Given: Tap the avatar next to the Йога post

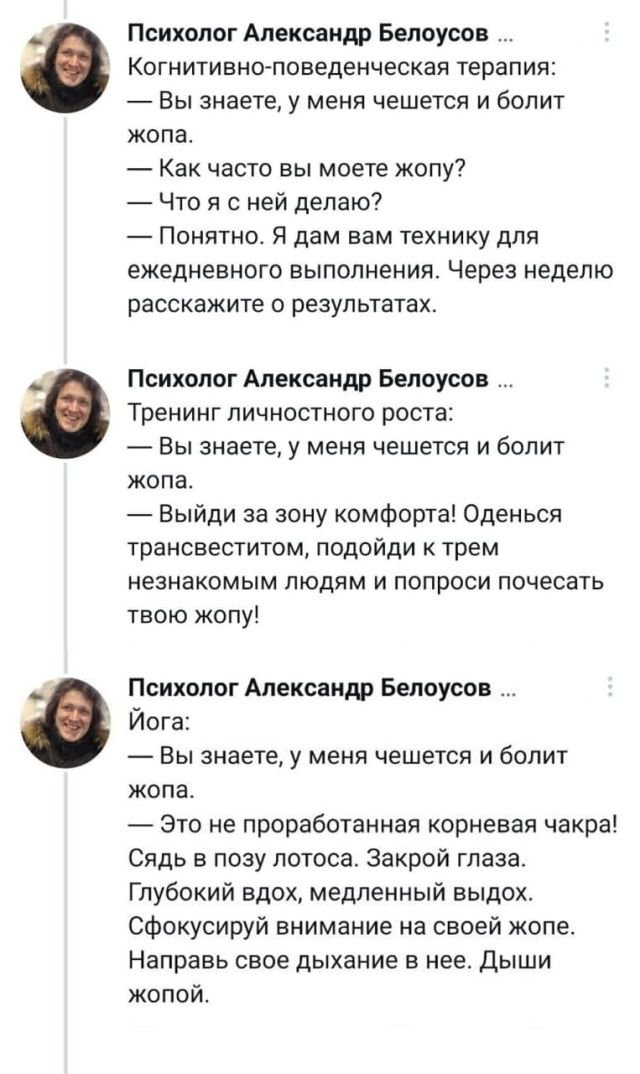Looking at the screenshot, I should point(66,722).
